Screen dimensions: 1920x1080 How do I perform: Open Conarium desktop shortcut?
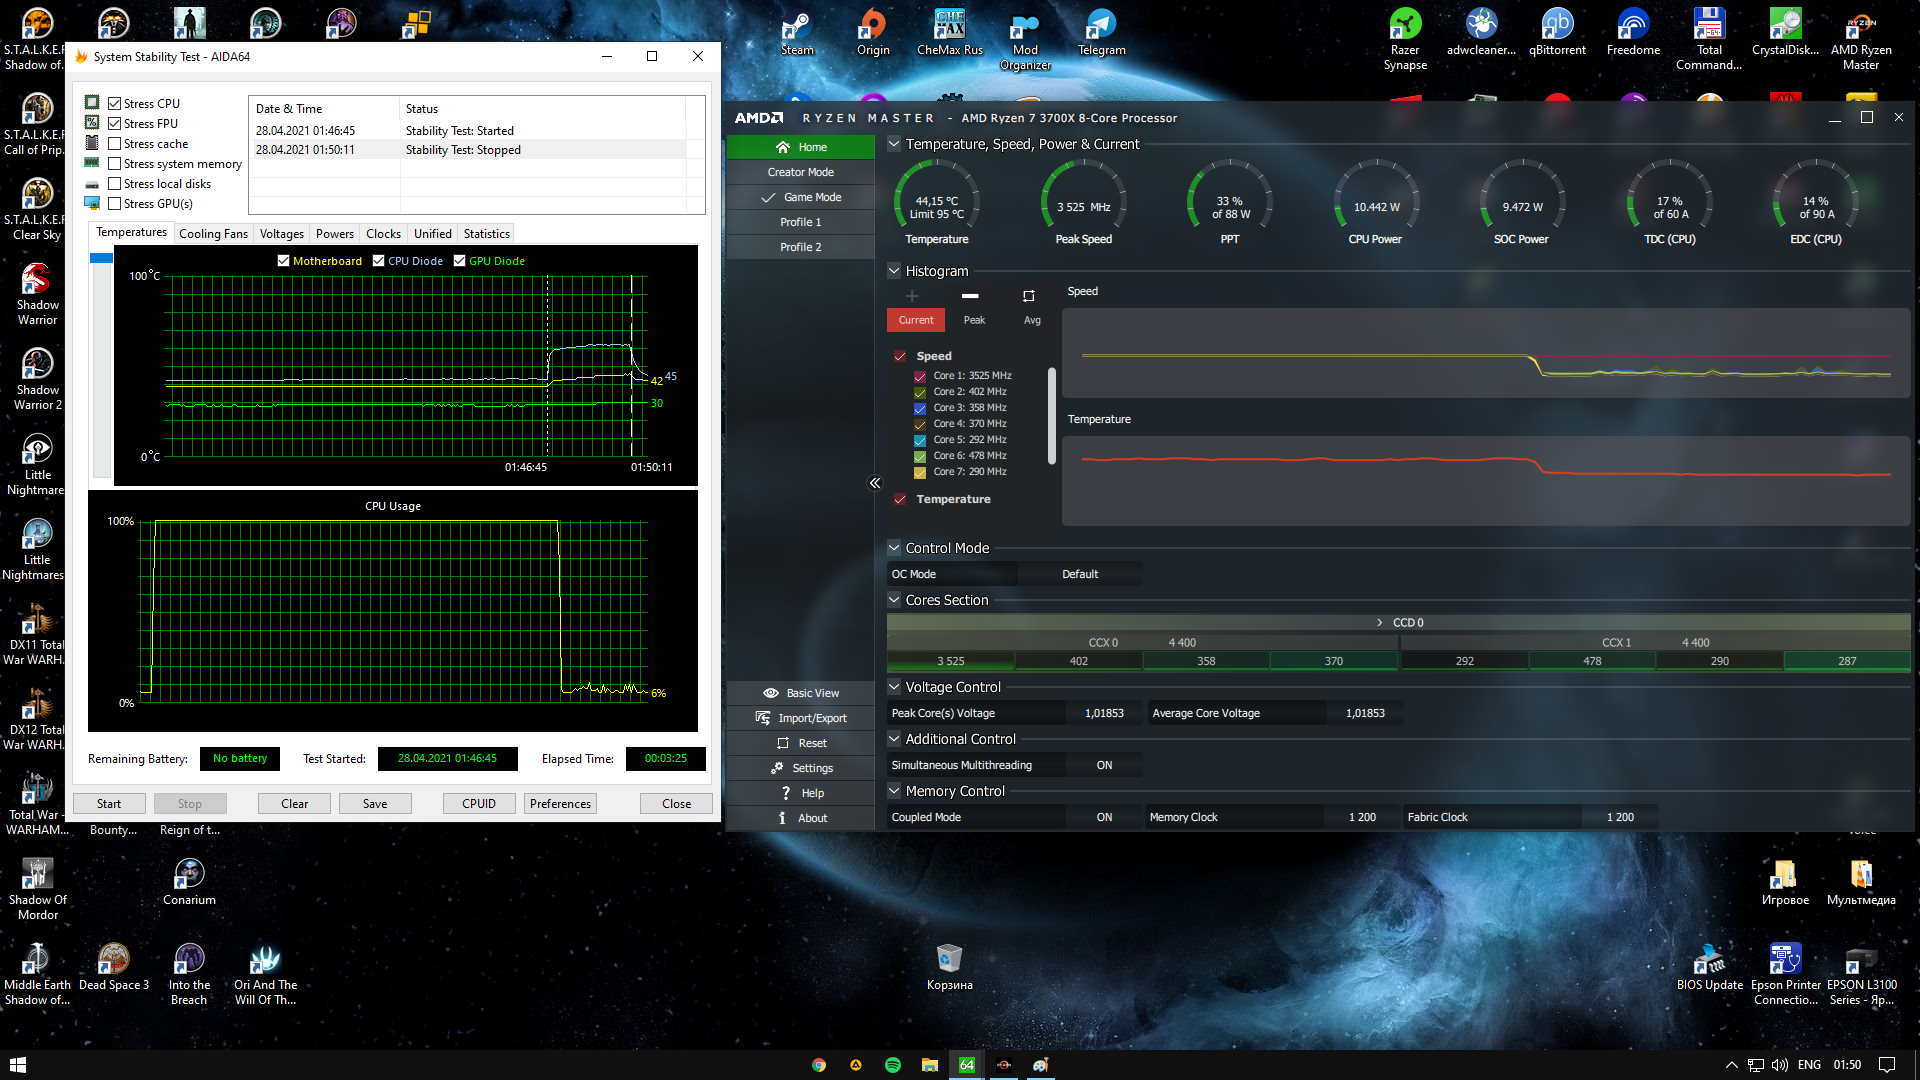189,882
